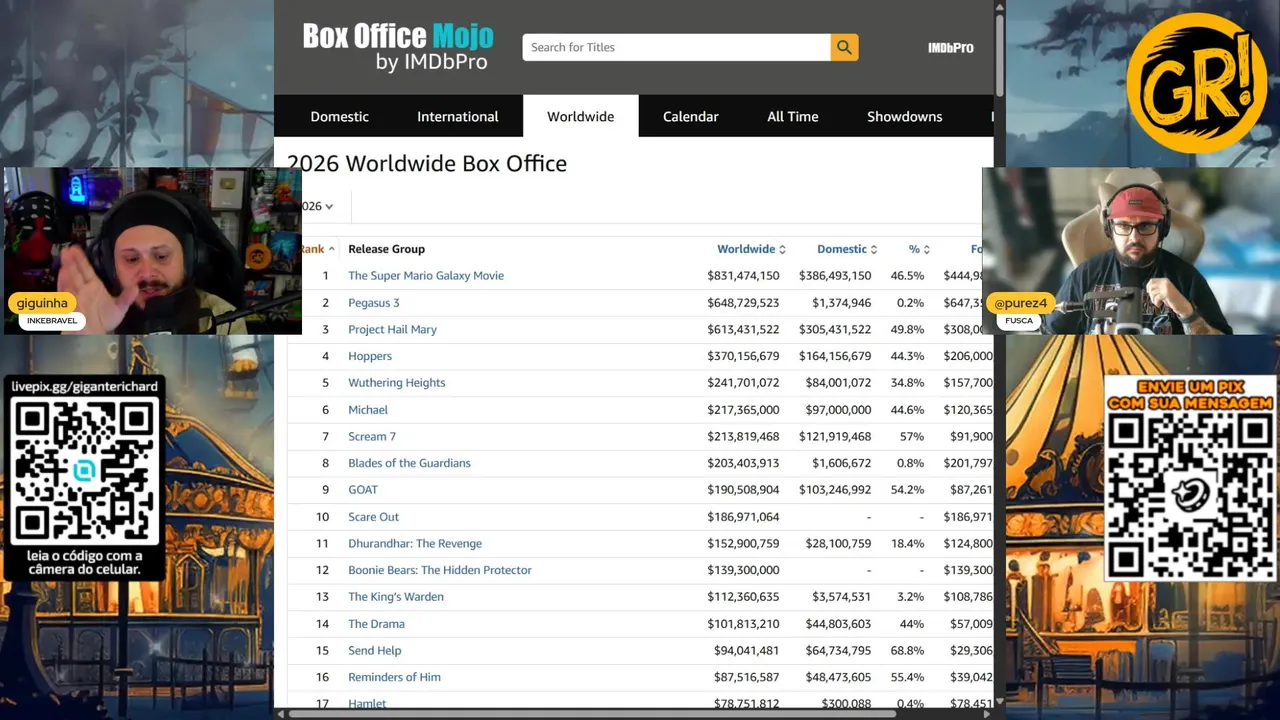This screenshot has height=720, width=1280.
Task: Open The Super Mario Galaxy Movie link
Action: coord(426,276)
